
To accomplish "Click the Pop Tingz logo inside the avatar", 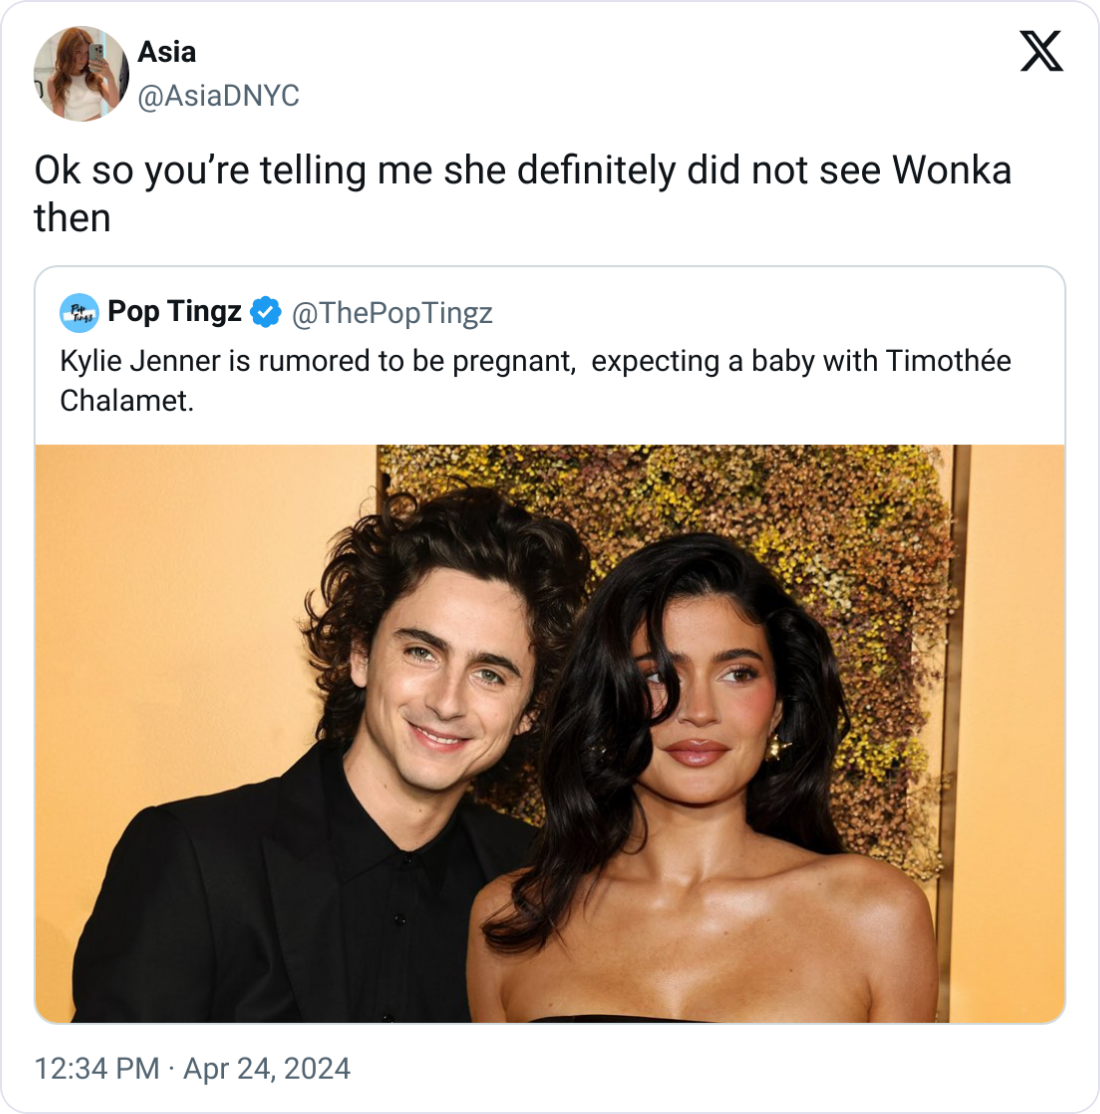I will (x=78, y=311).
